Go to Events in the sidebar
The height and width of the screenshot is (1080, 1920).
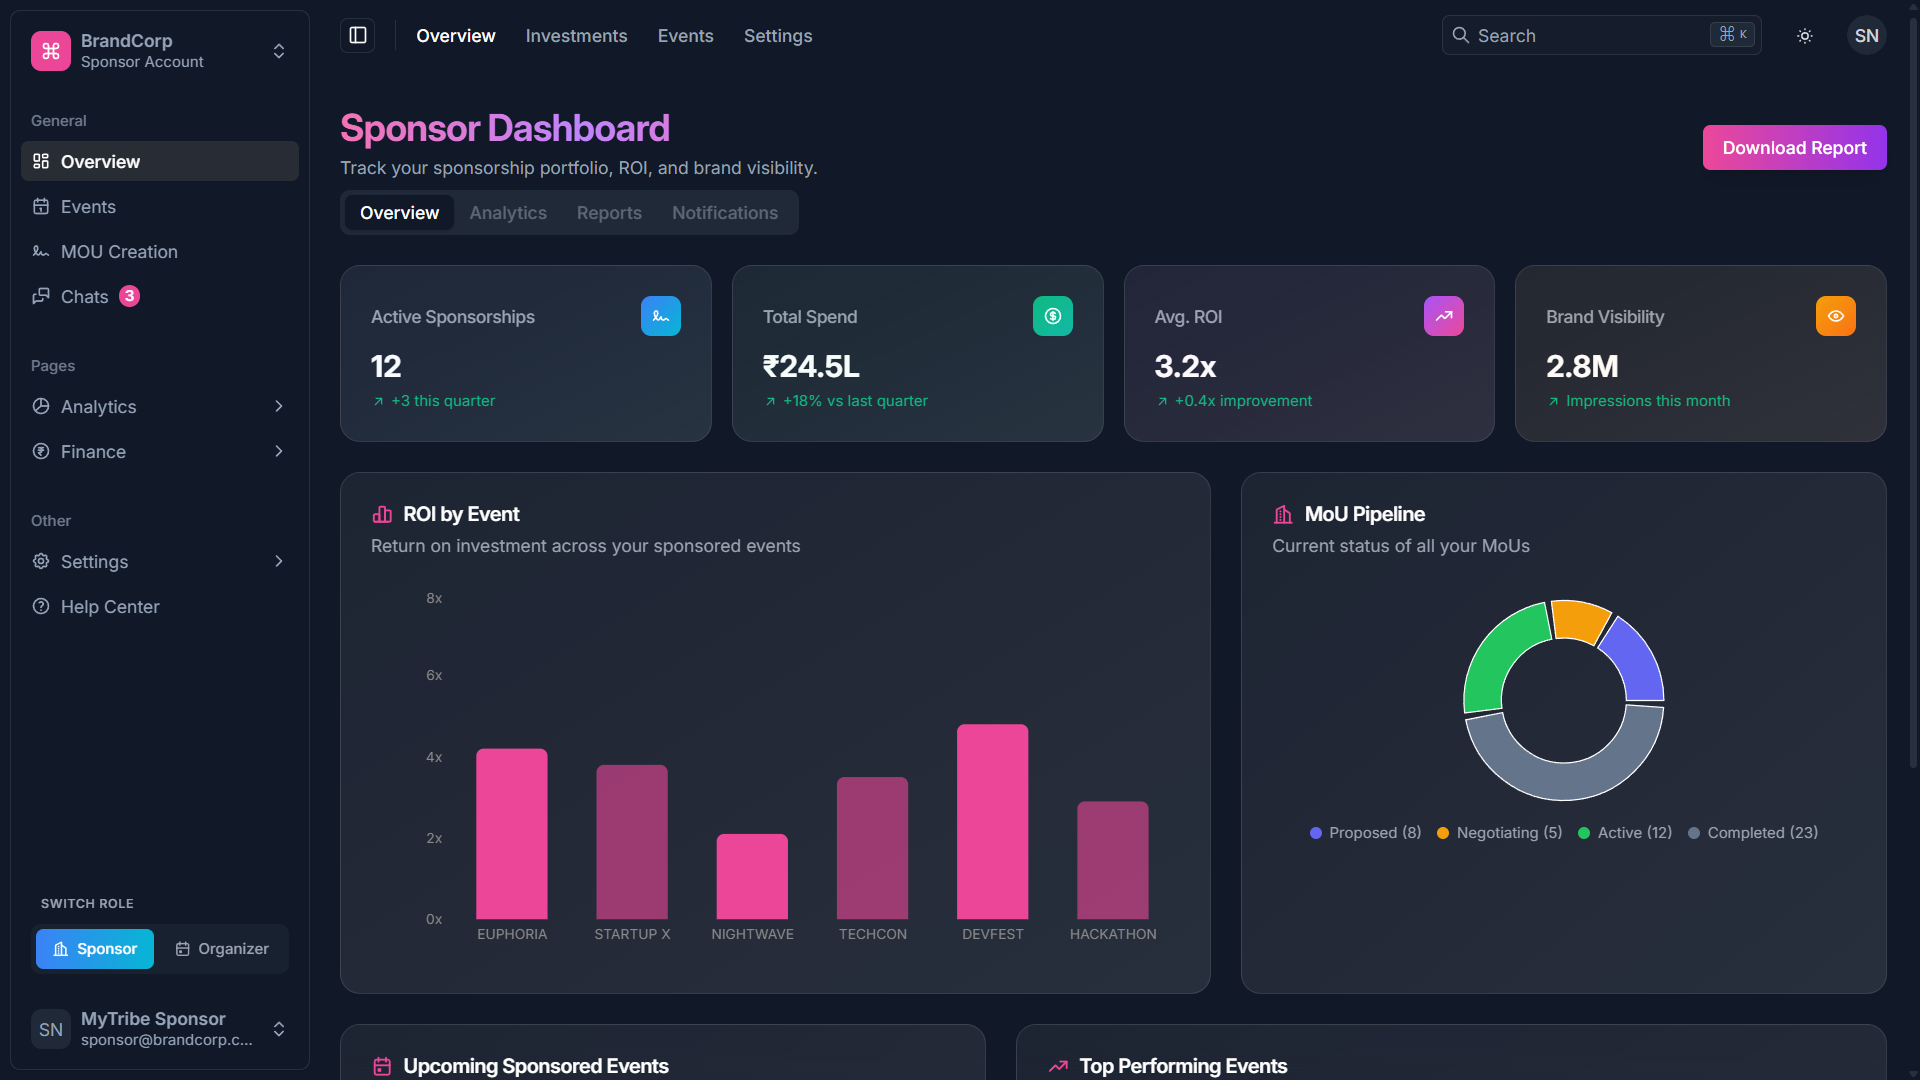pyautogui.click(x=160, y=206)
